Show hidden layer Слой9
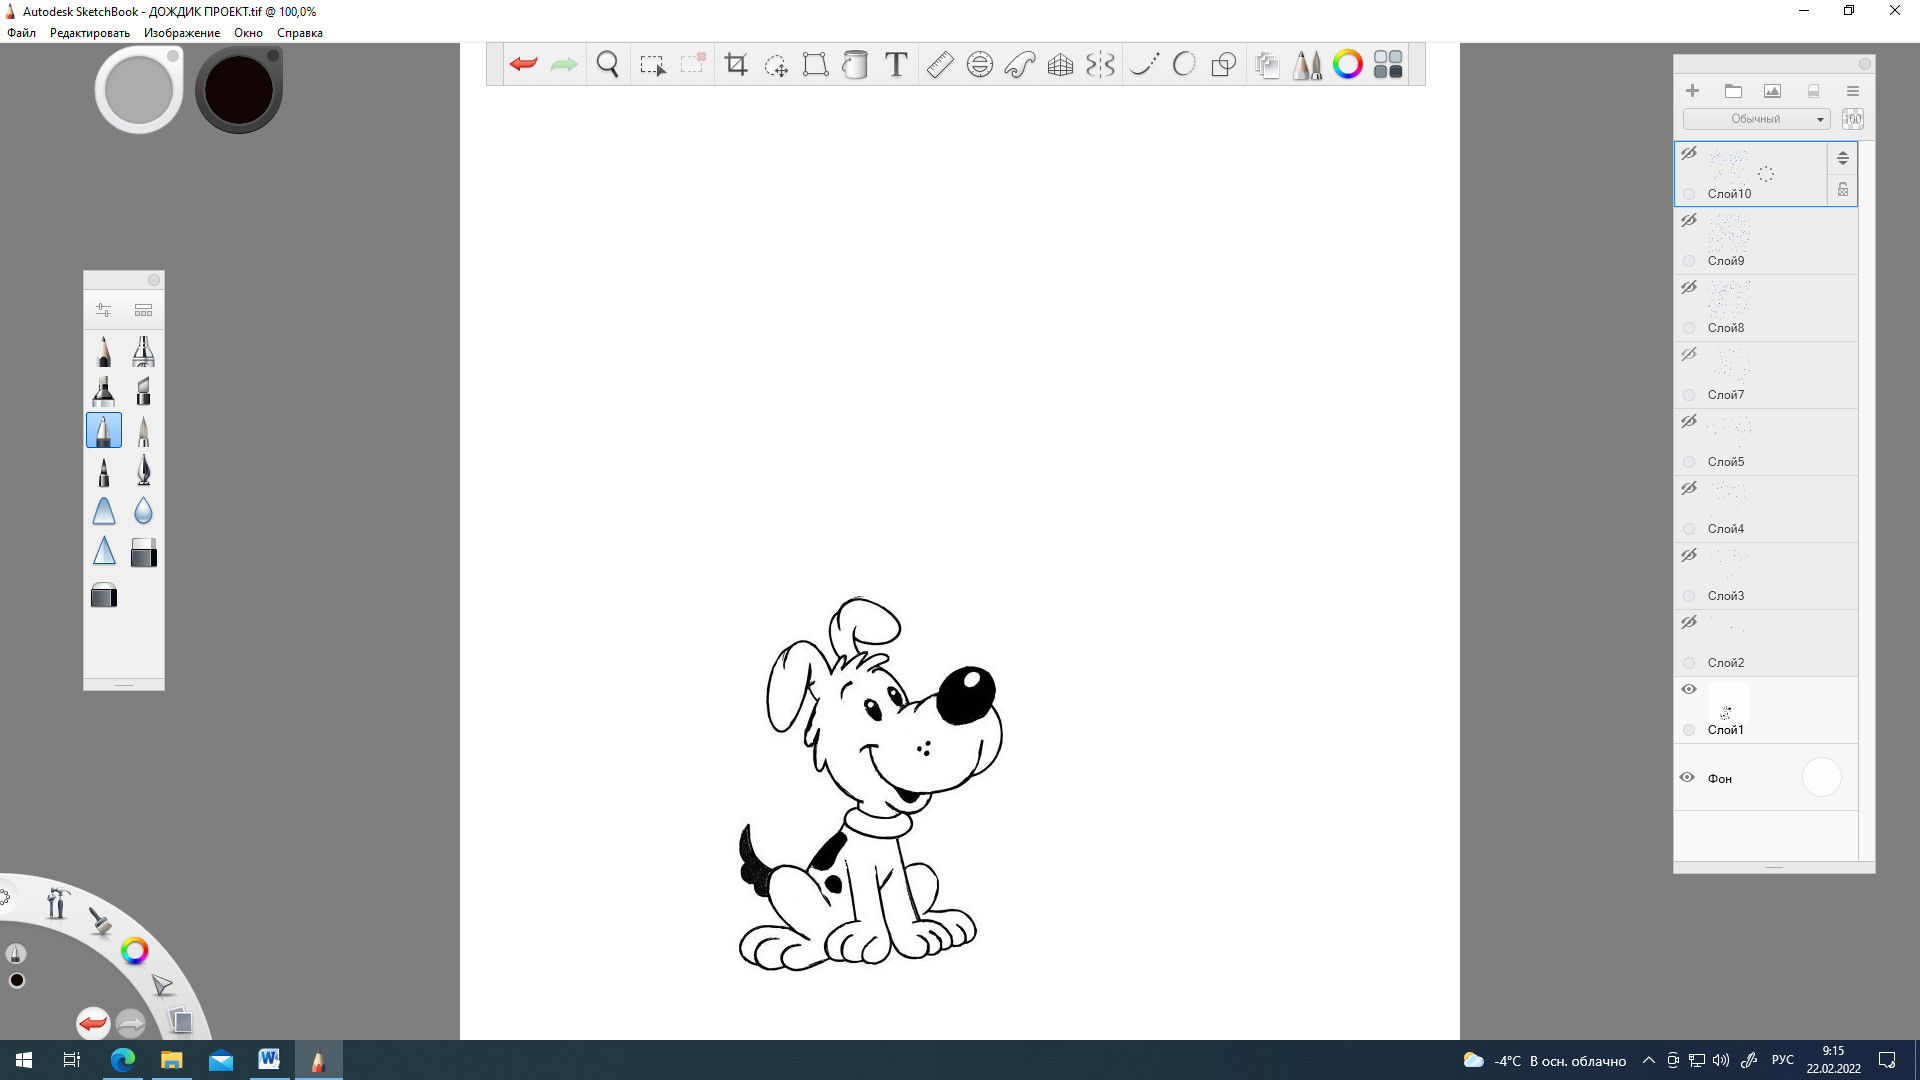 click(x=1689, y=221)
